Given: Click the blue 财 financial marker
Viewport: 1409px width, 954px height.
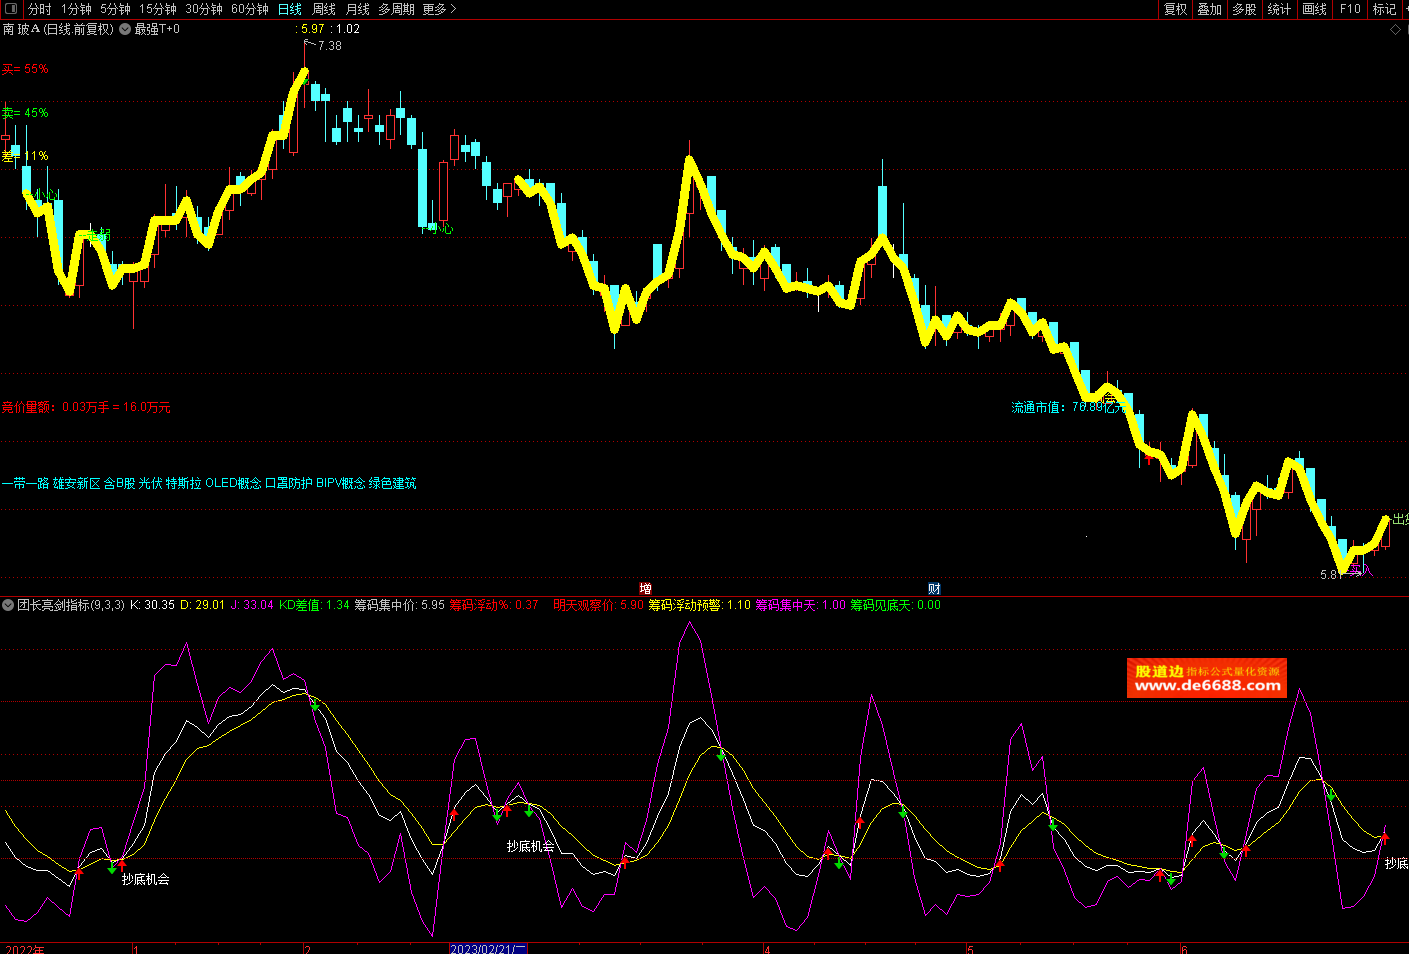Looking at the screenshot, I should click(934, 588).
